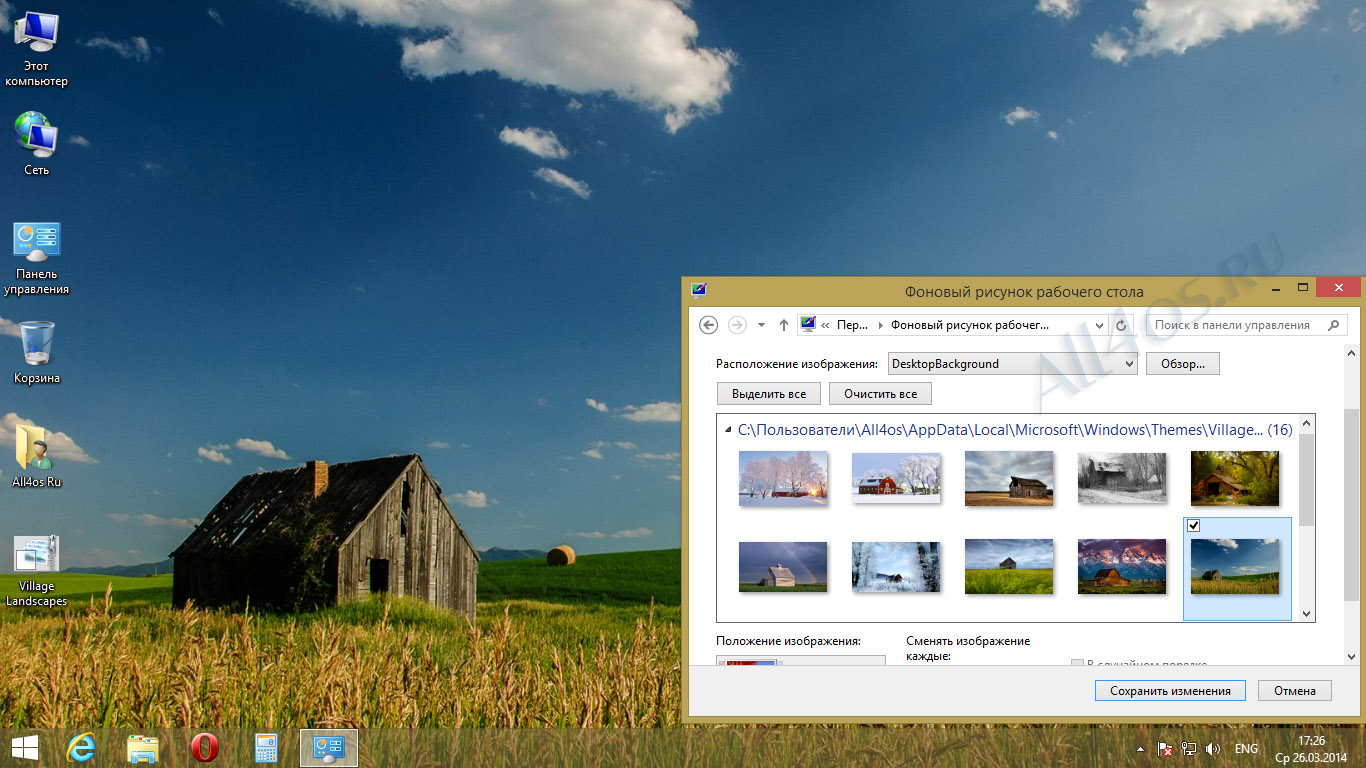This screenshot has height=768, width=1366.
Task: Open the Calculator taskbar icon
Action: tap(266, 747)
